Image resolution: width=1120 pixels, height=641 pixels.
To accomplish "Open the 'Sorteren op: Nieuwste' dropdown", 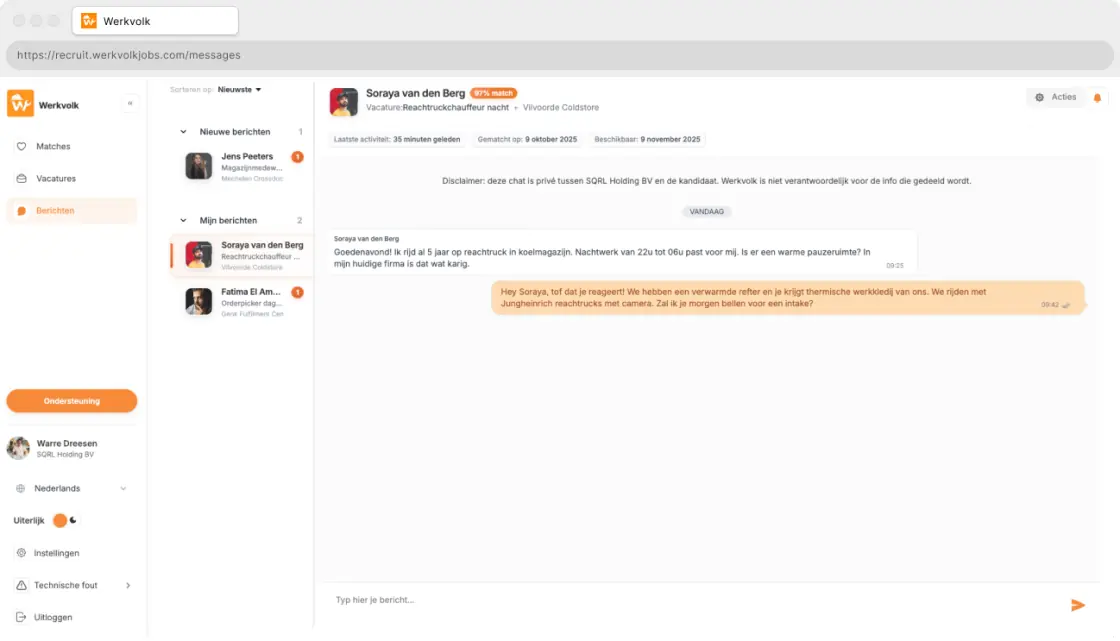I will 238,89.
